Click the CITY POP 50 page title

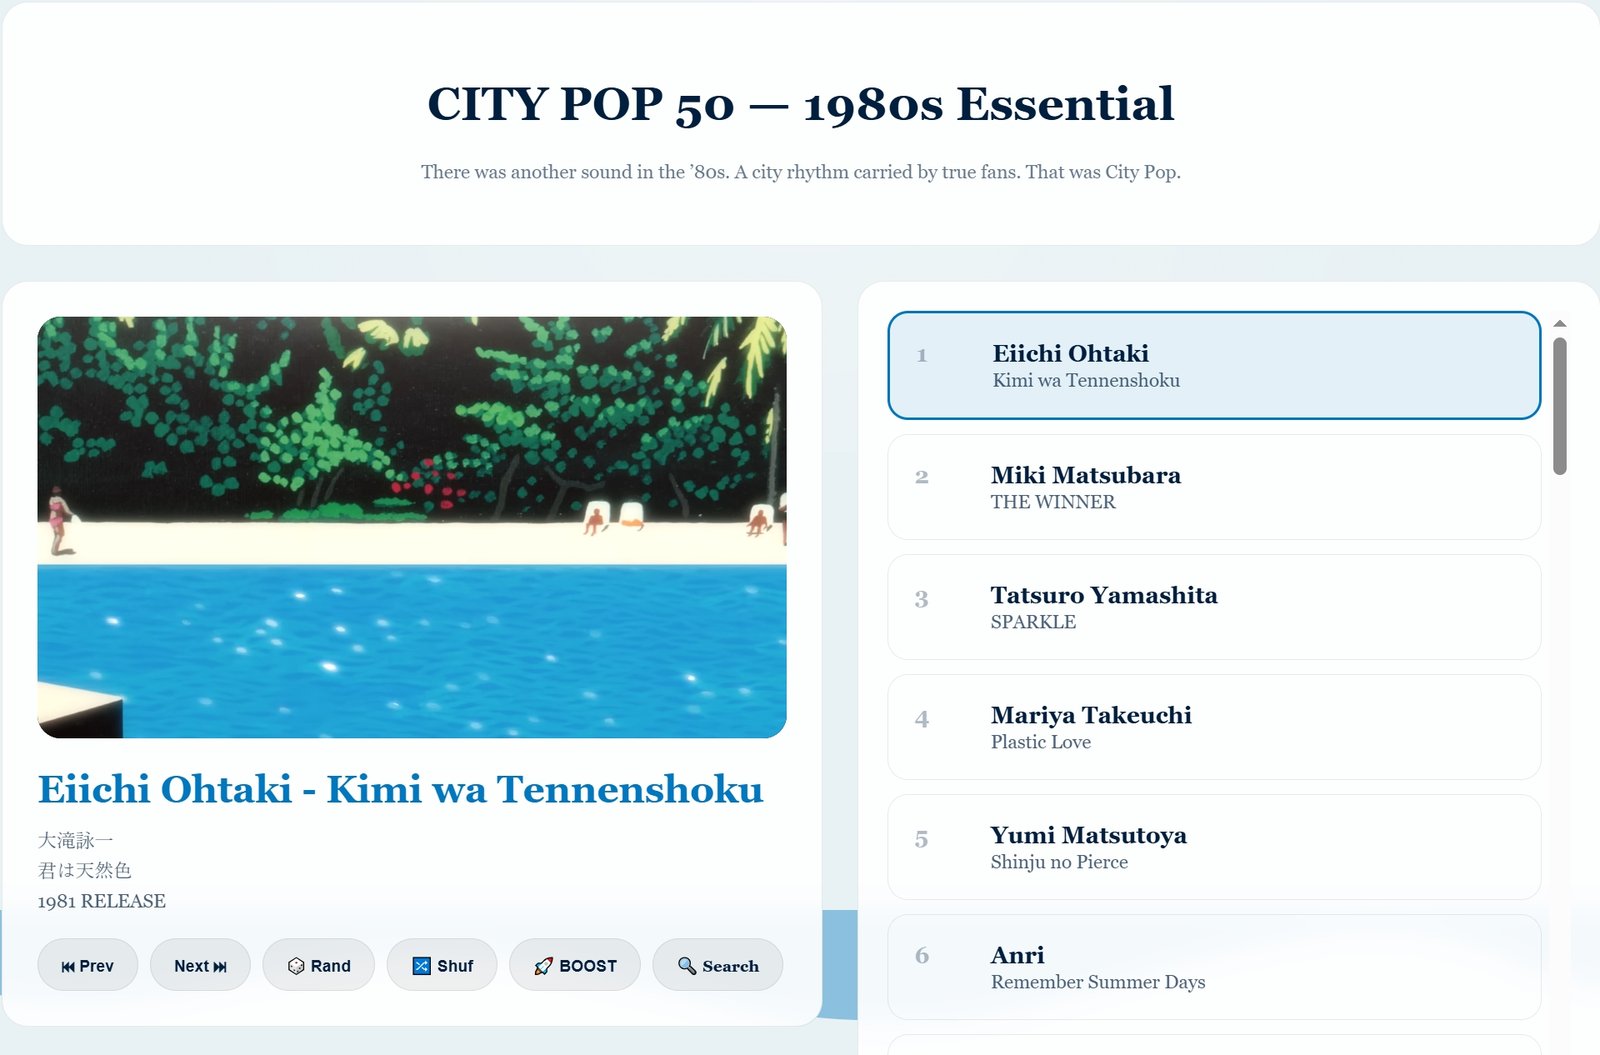click(x=800, y=104)
